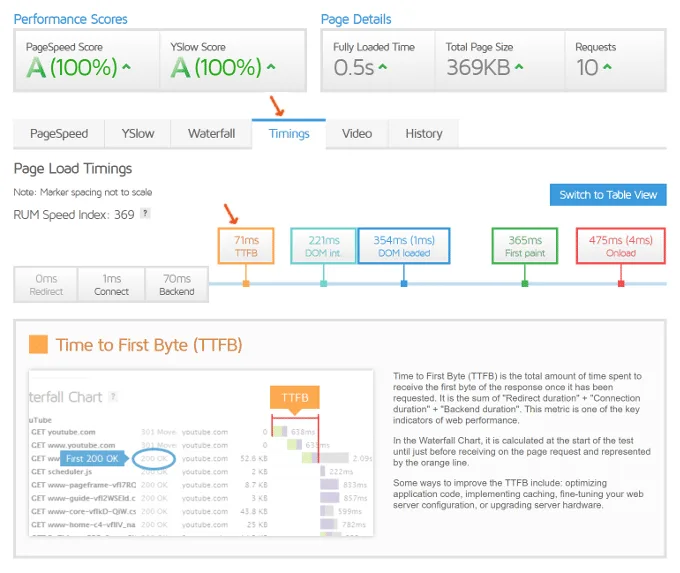
Task: Select the 365ms First paint timing box
Action: (525, 246)
